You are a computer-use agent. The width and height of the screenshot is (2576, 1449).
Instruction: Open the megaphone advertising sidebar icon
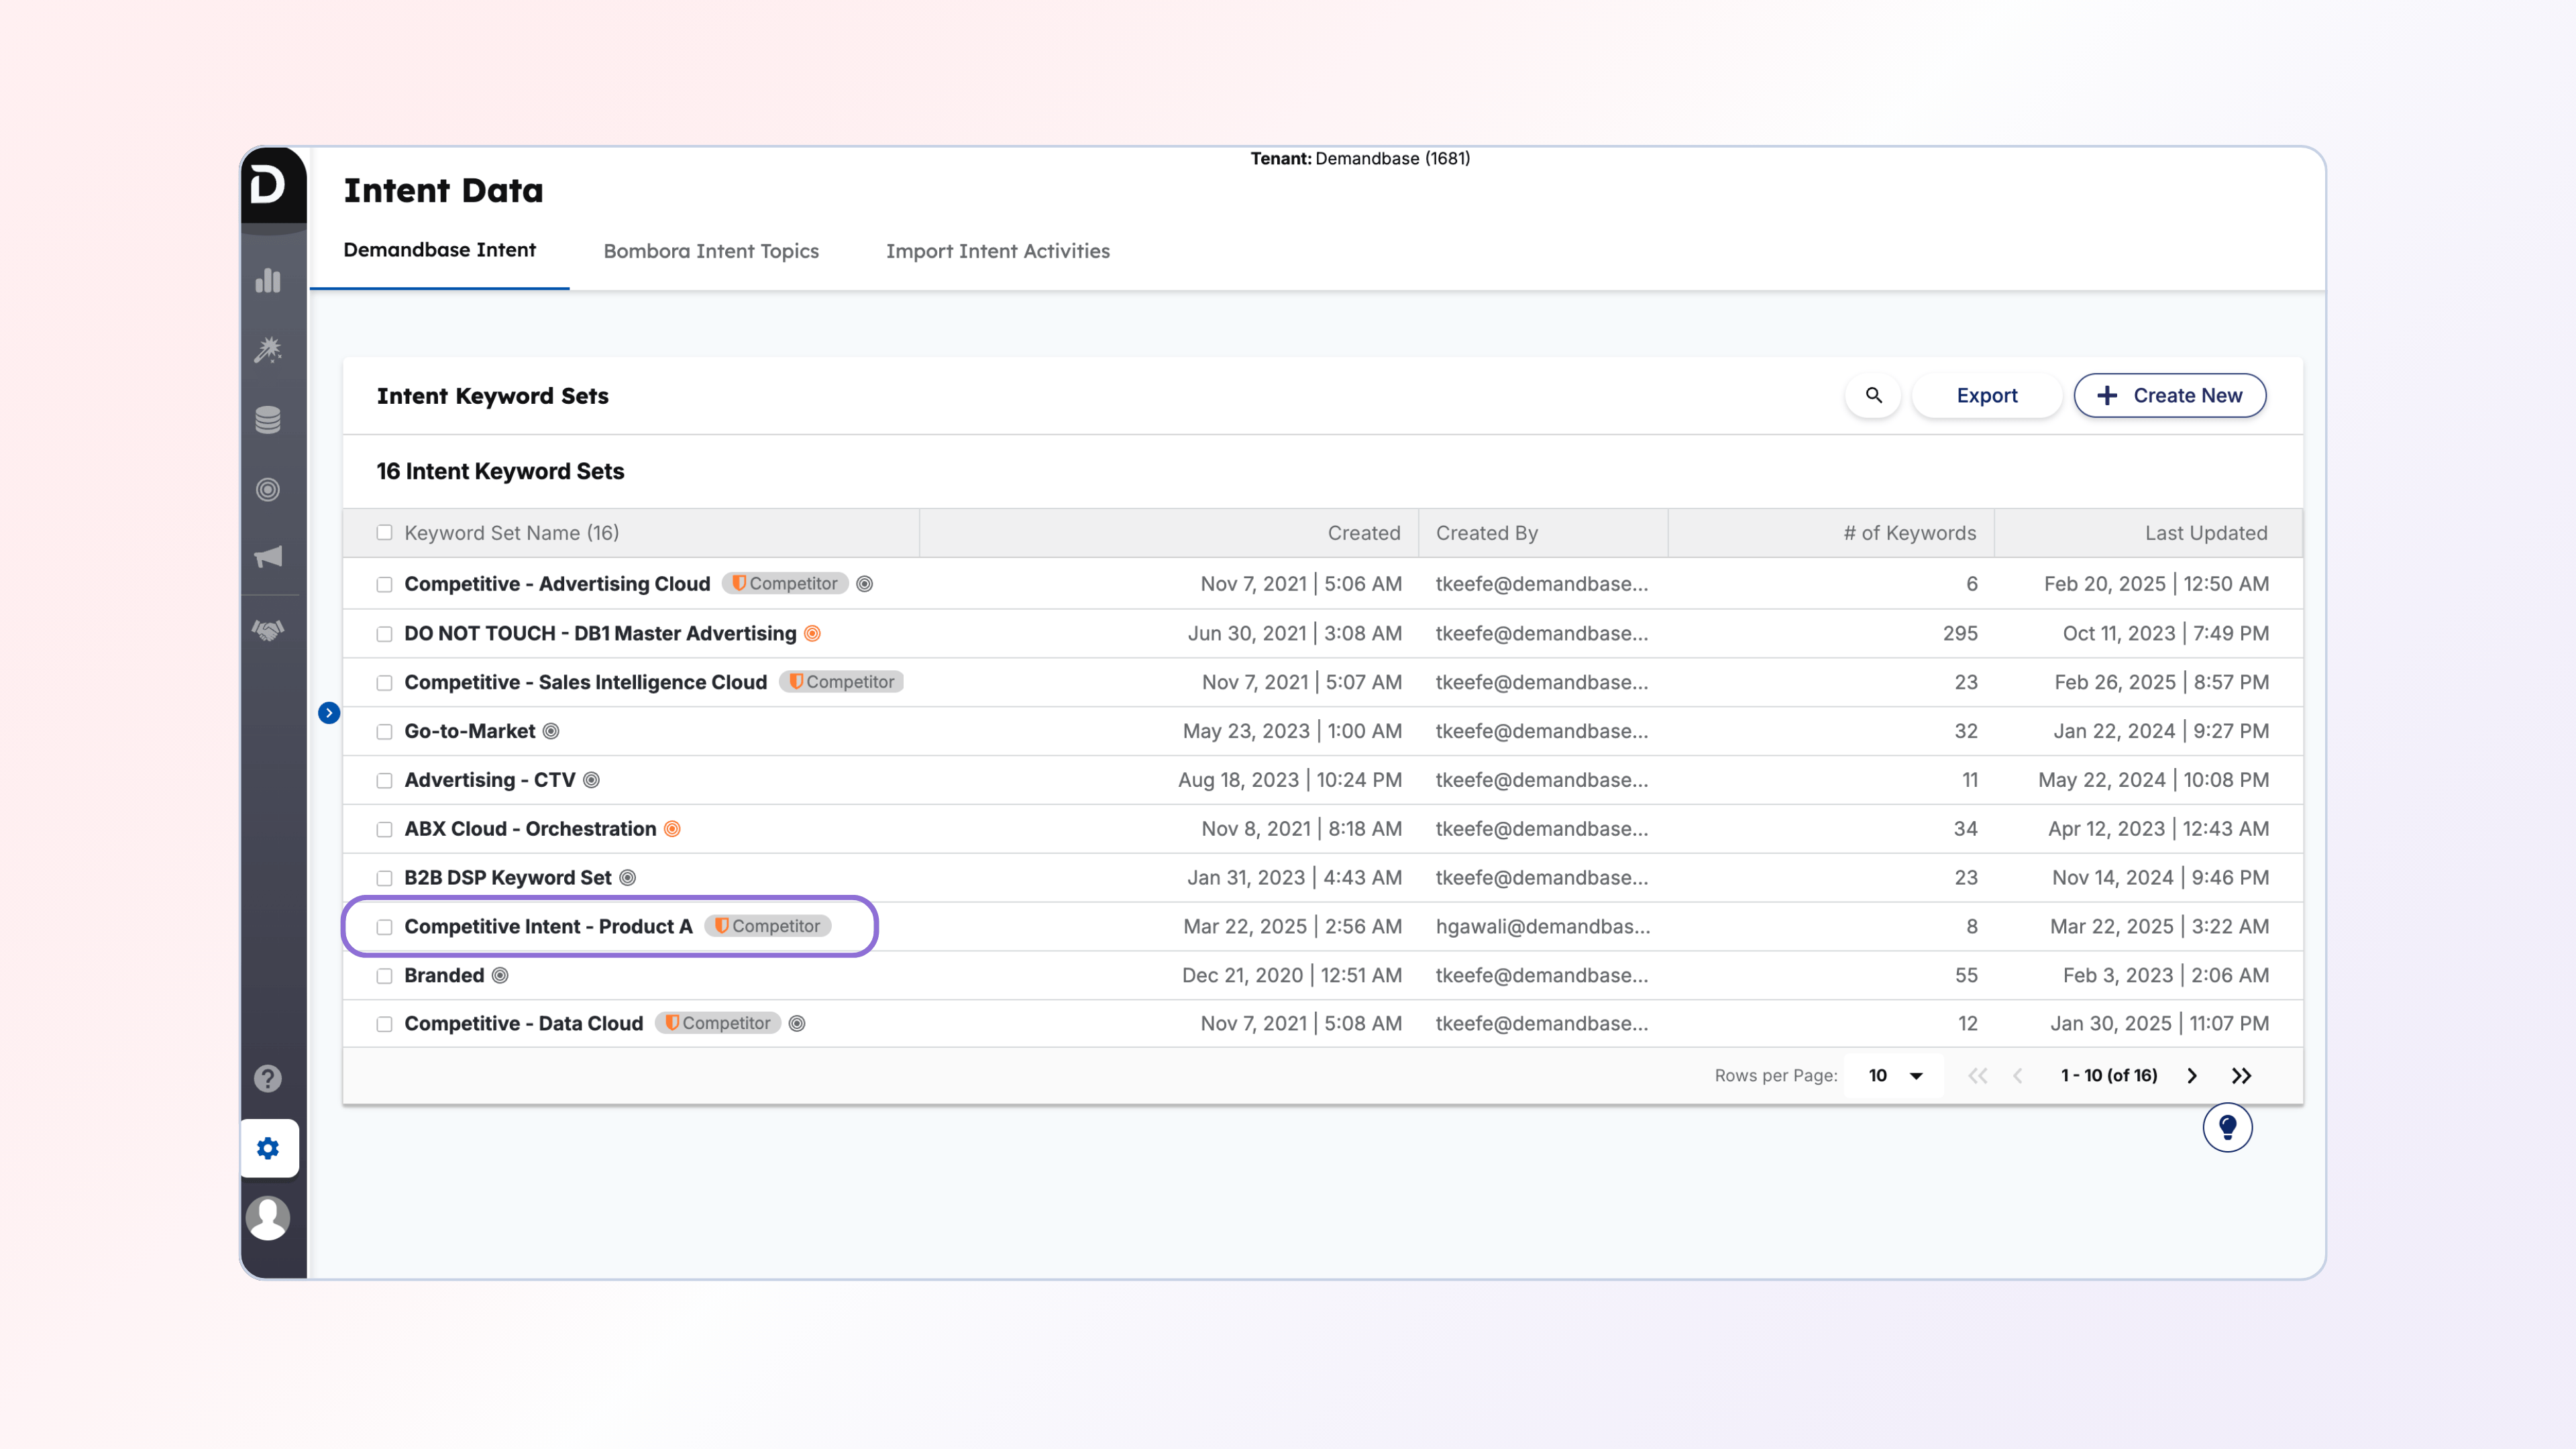tap(268, 557)
